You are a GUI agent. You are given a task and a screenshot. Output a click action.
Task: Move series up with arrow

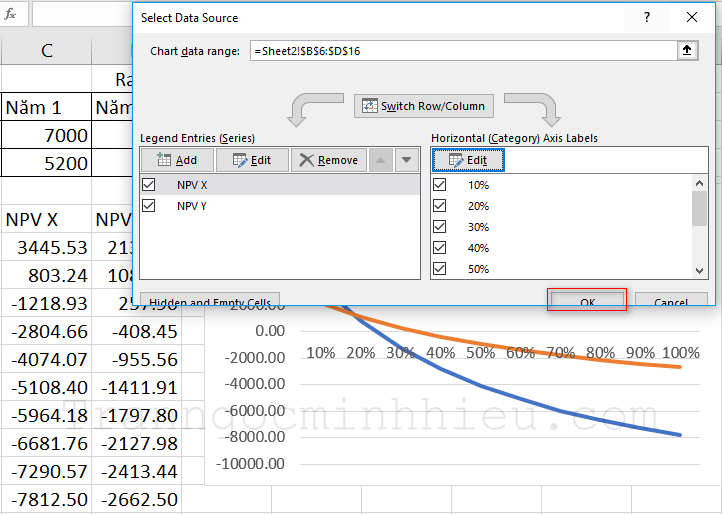381,160
